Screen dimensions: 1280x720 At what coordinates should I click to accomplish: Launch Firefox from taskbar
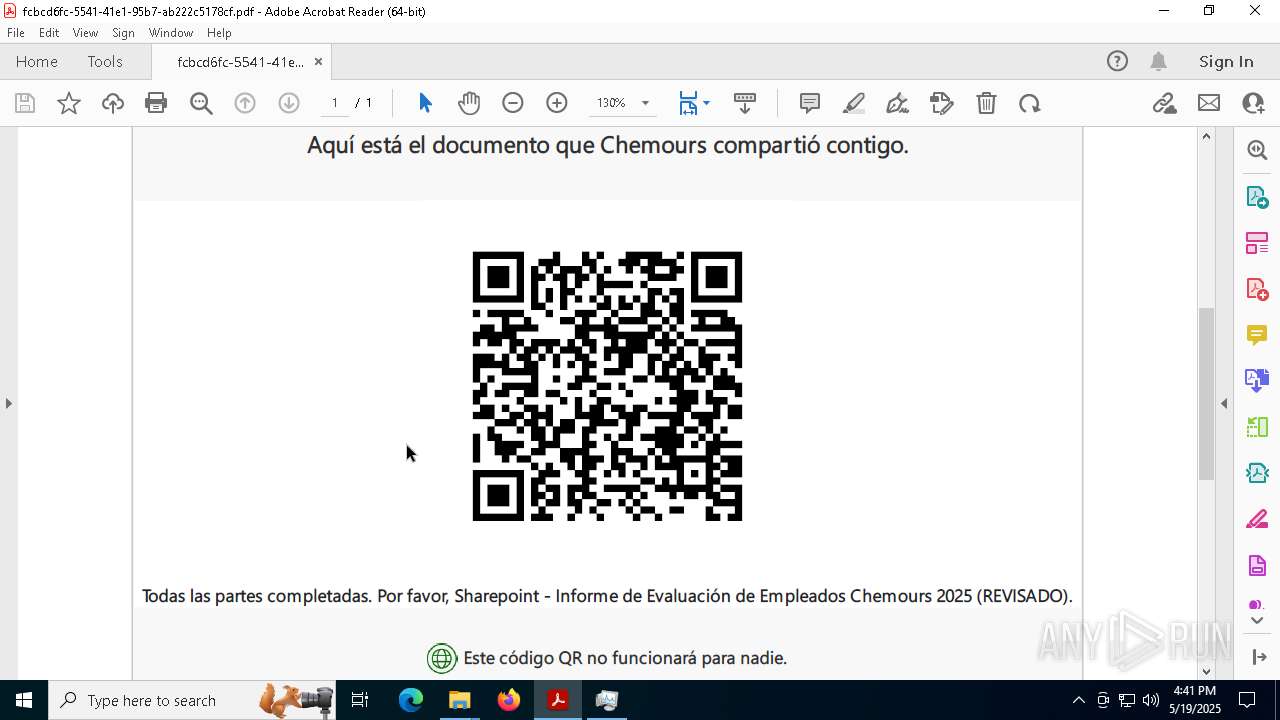pos(508,700)
